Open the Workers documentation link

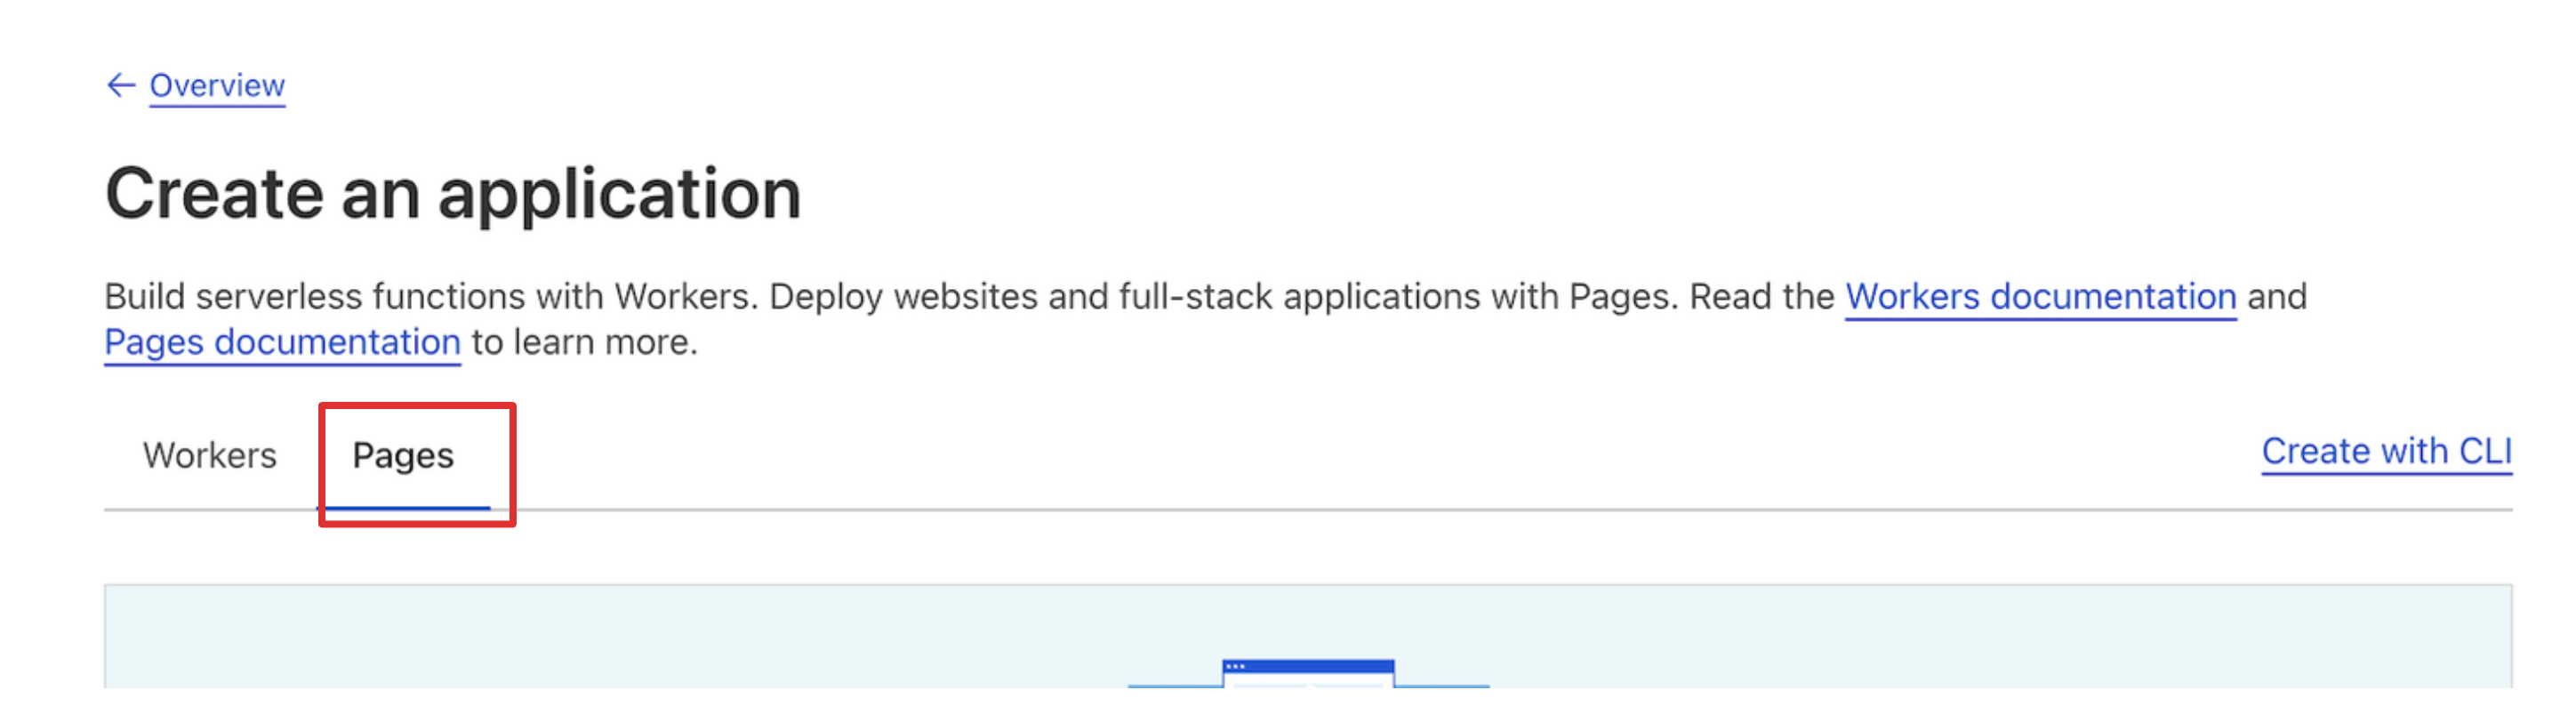2040,297
